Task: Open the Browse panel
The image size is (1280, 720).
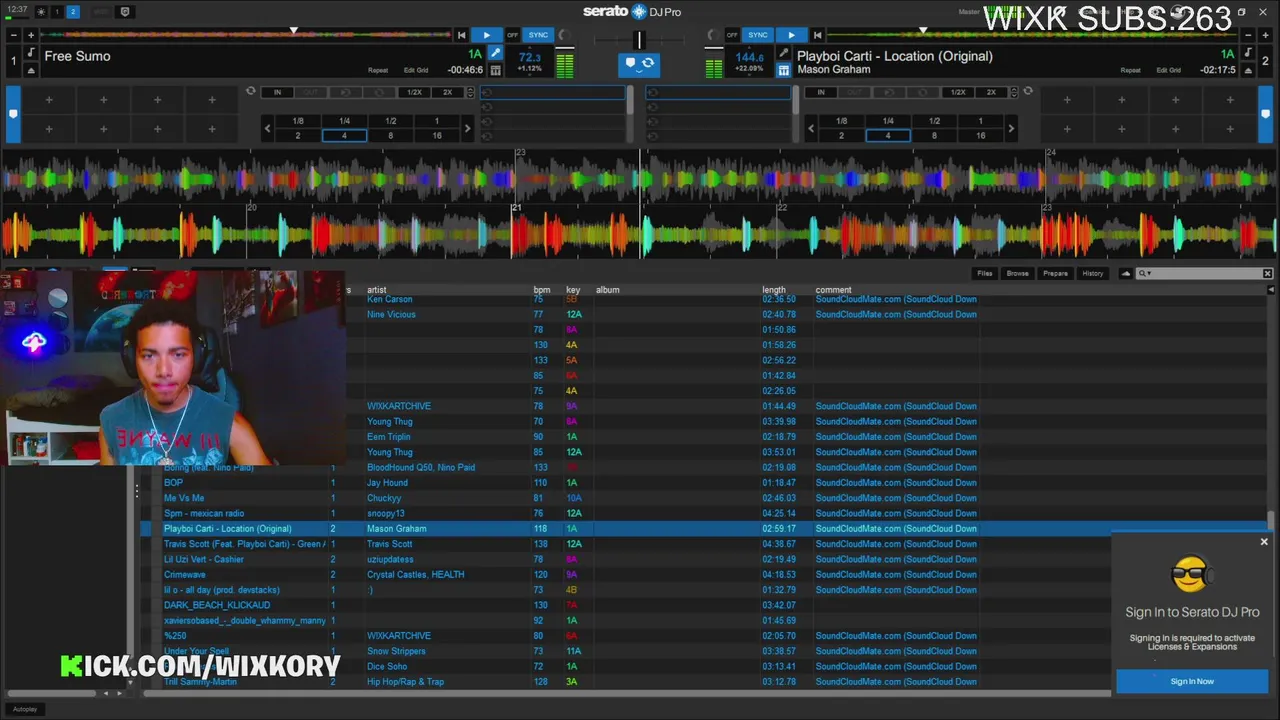Action: point(1017,273)
